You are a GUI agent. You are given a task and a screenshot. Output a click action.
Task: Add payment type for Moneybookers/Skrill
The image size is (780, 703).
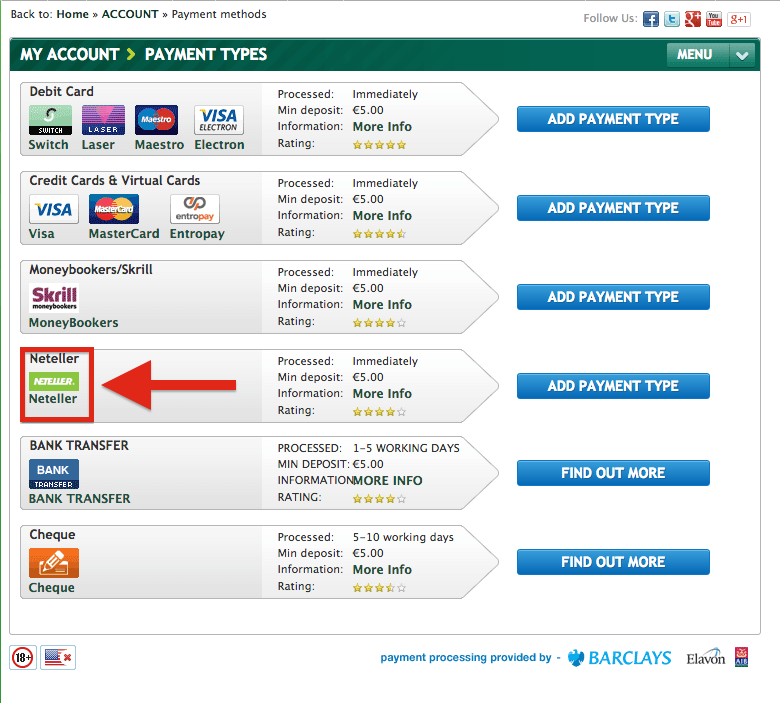[x=613, y=297]
